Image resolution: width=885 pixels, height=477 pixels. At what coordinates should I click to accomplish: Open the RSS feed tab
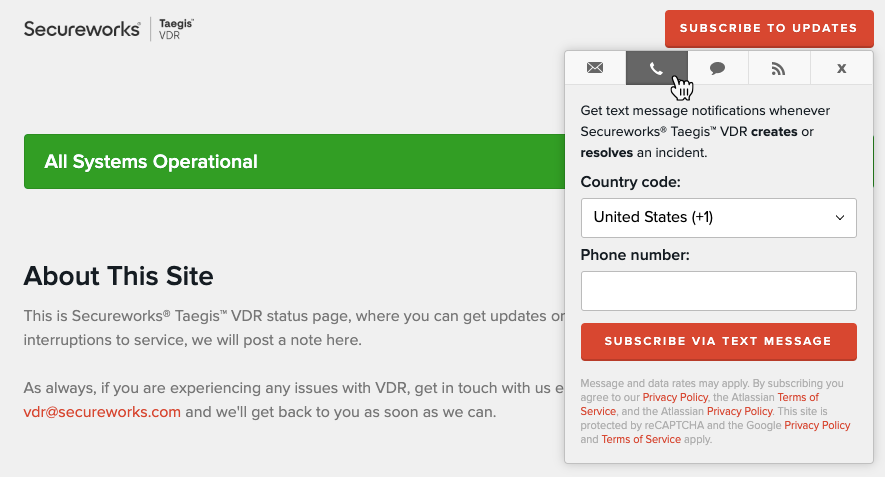click(x=779, y=68)
